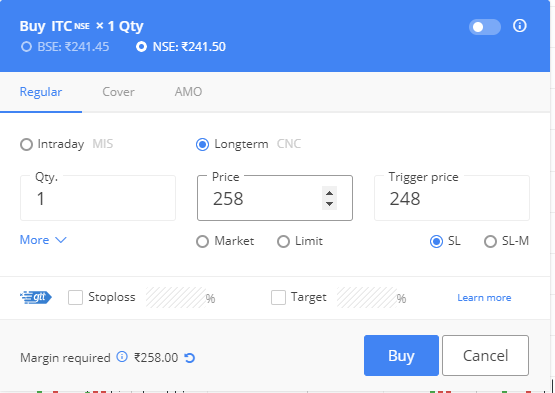Increase price with the up stepper arrow

click(329, 193)
